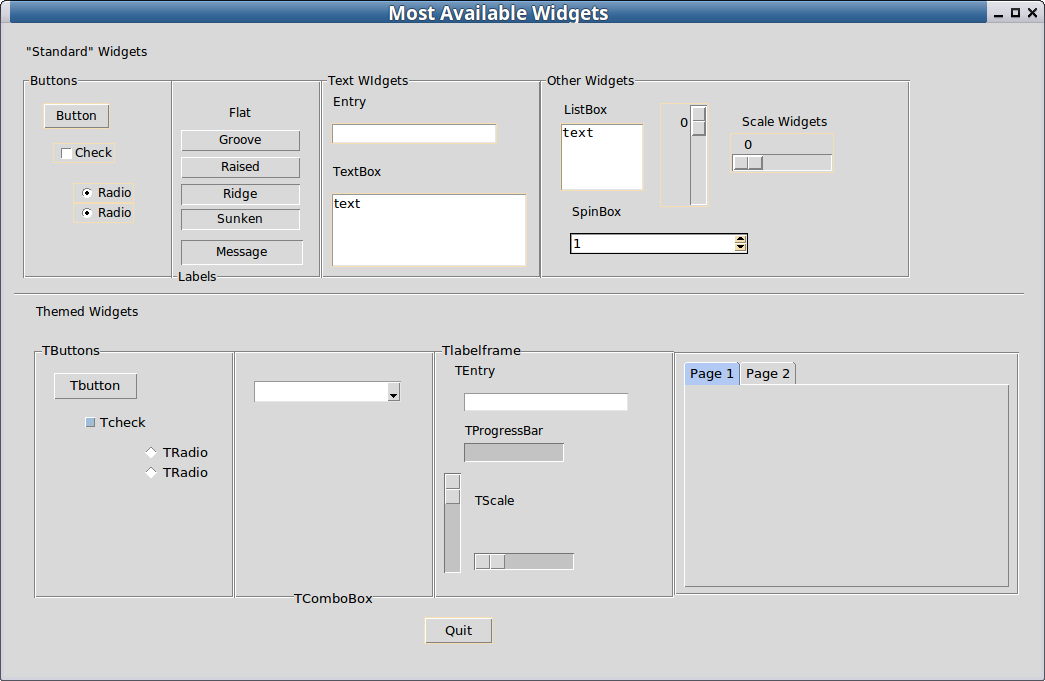This screenshot has width=1045, height=681.
Task: Click the standard Button widget
Action: [x=76, y=116]
